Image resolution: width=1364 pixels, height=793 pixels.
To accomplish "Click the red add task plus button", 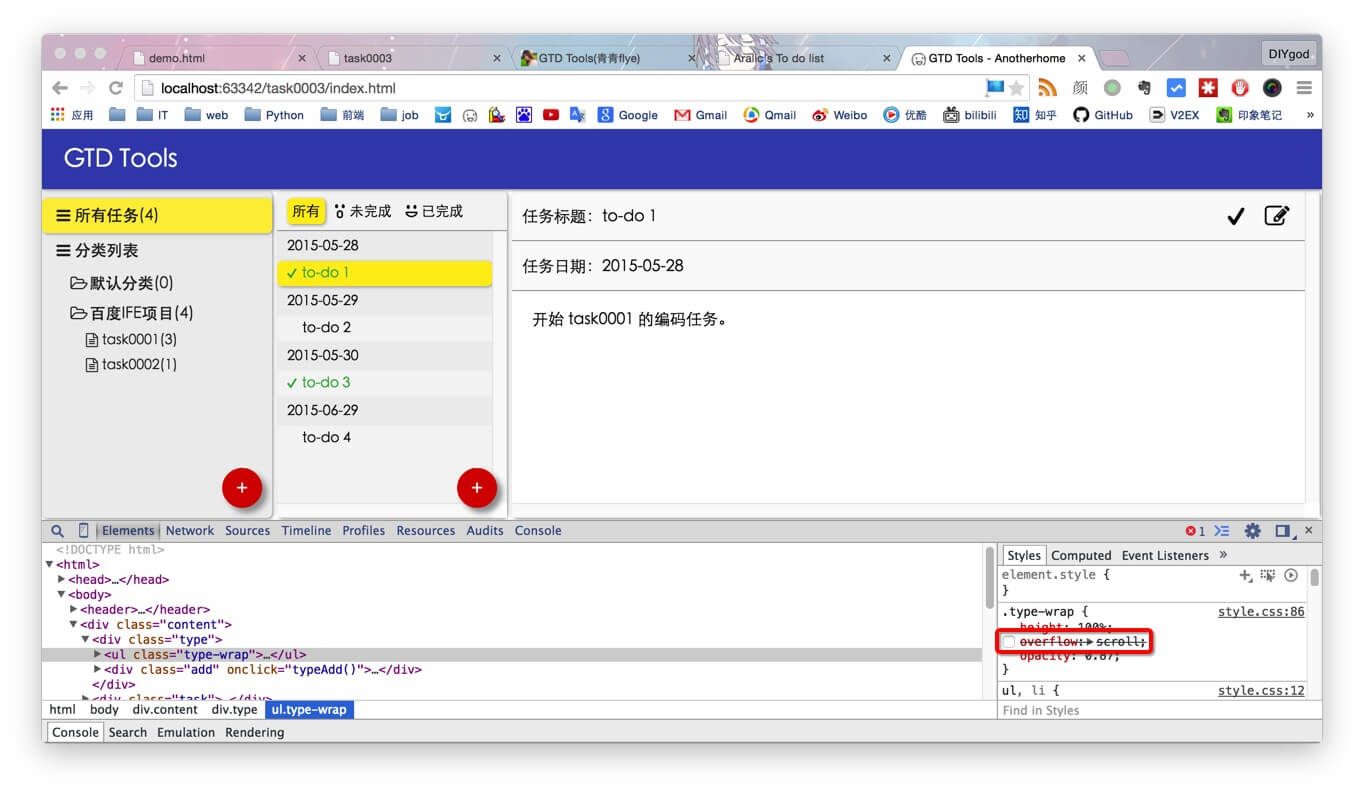I will click(476, 488).
